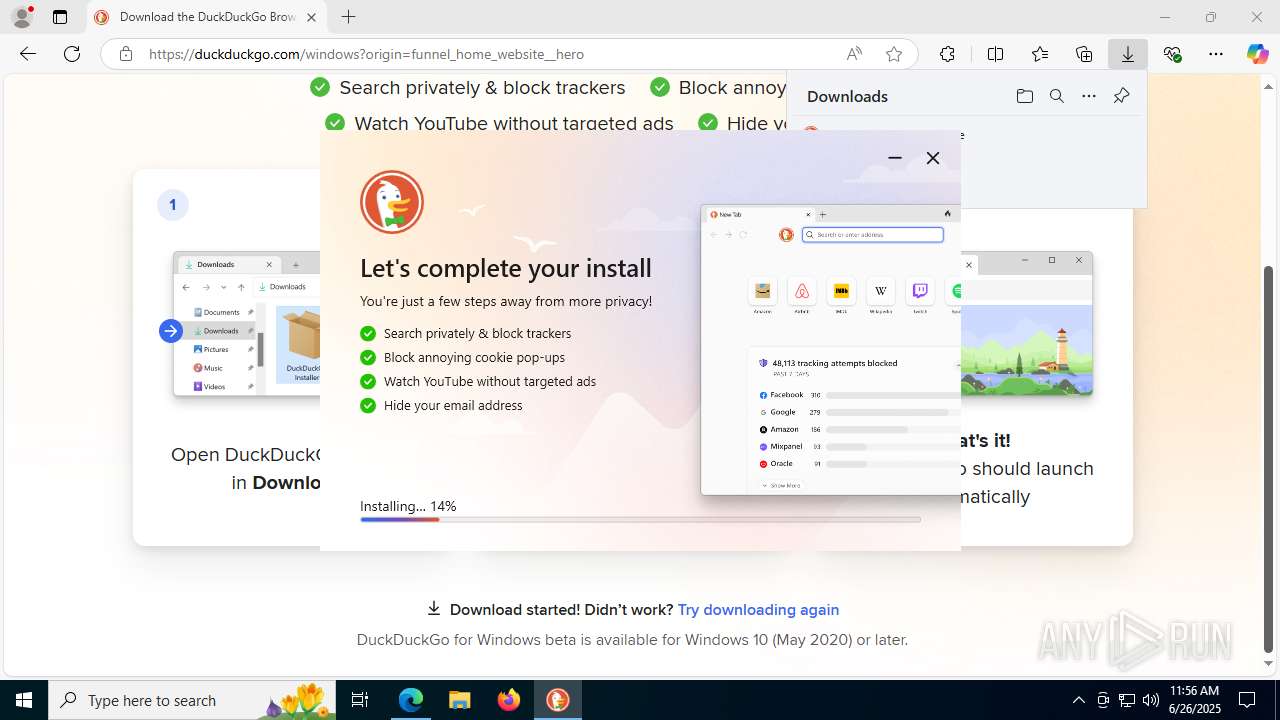Reload the page with the refresh icon

(x=72, y=54)
